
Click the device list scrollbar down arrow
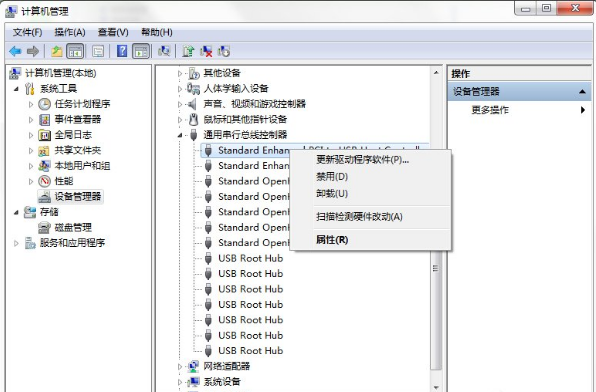[436, 387]
